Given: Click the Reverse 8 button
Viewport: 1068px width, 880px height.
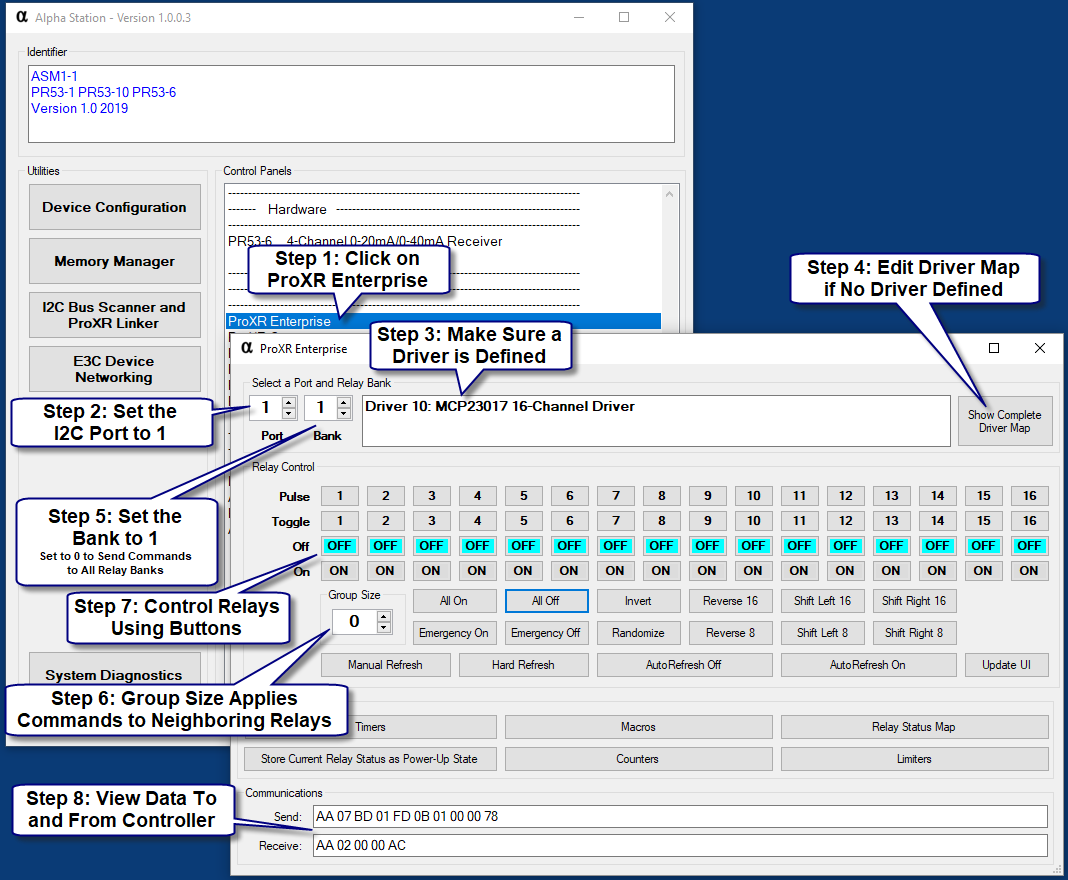Looking at the screenshot, I should pyautogui.click(x=731, y=633).
